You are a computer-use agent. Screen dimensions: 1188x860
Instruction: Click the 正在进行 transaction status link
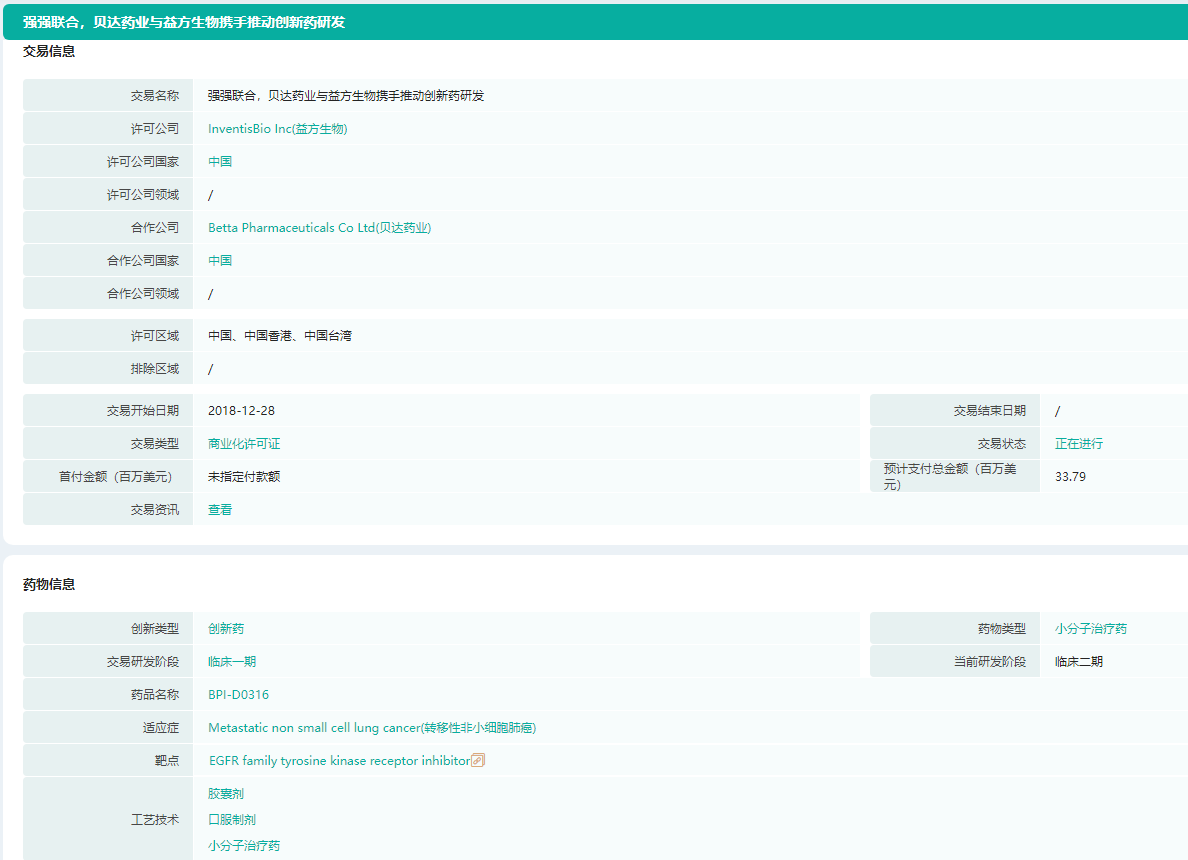[x=1079, y=443]
